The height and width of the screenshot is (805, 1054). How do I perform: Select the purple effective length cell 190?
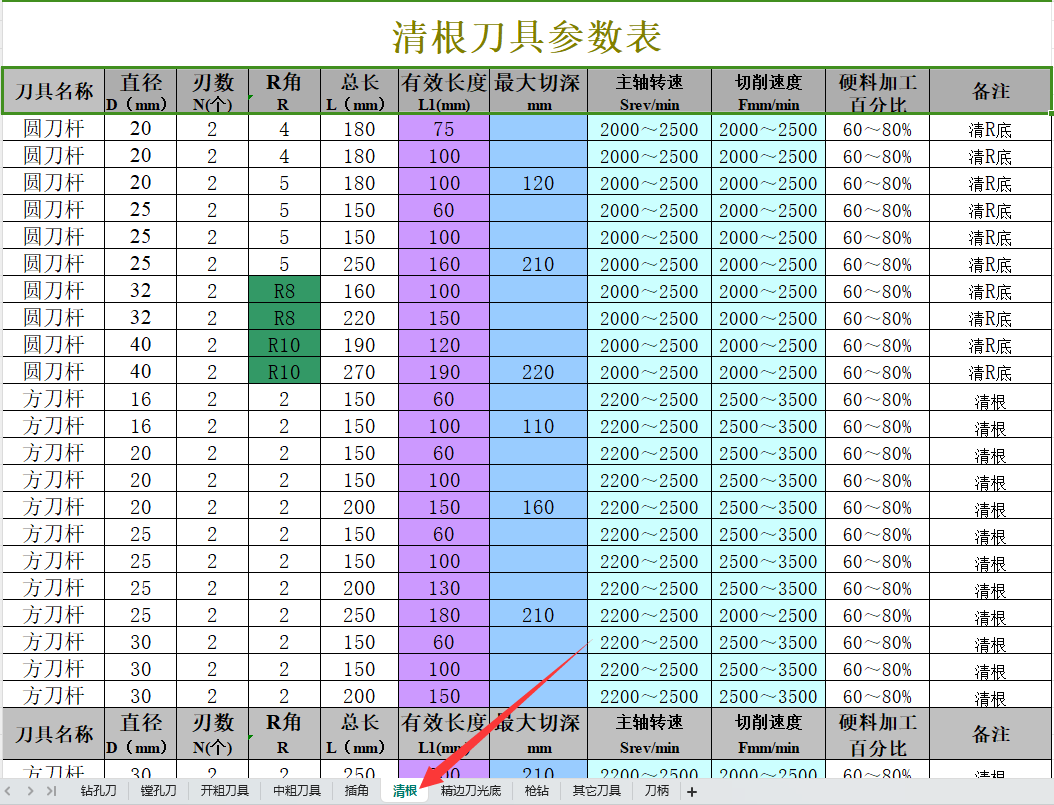(x=444, y=371)
